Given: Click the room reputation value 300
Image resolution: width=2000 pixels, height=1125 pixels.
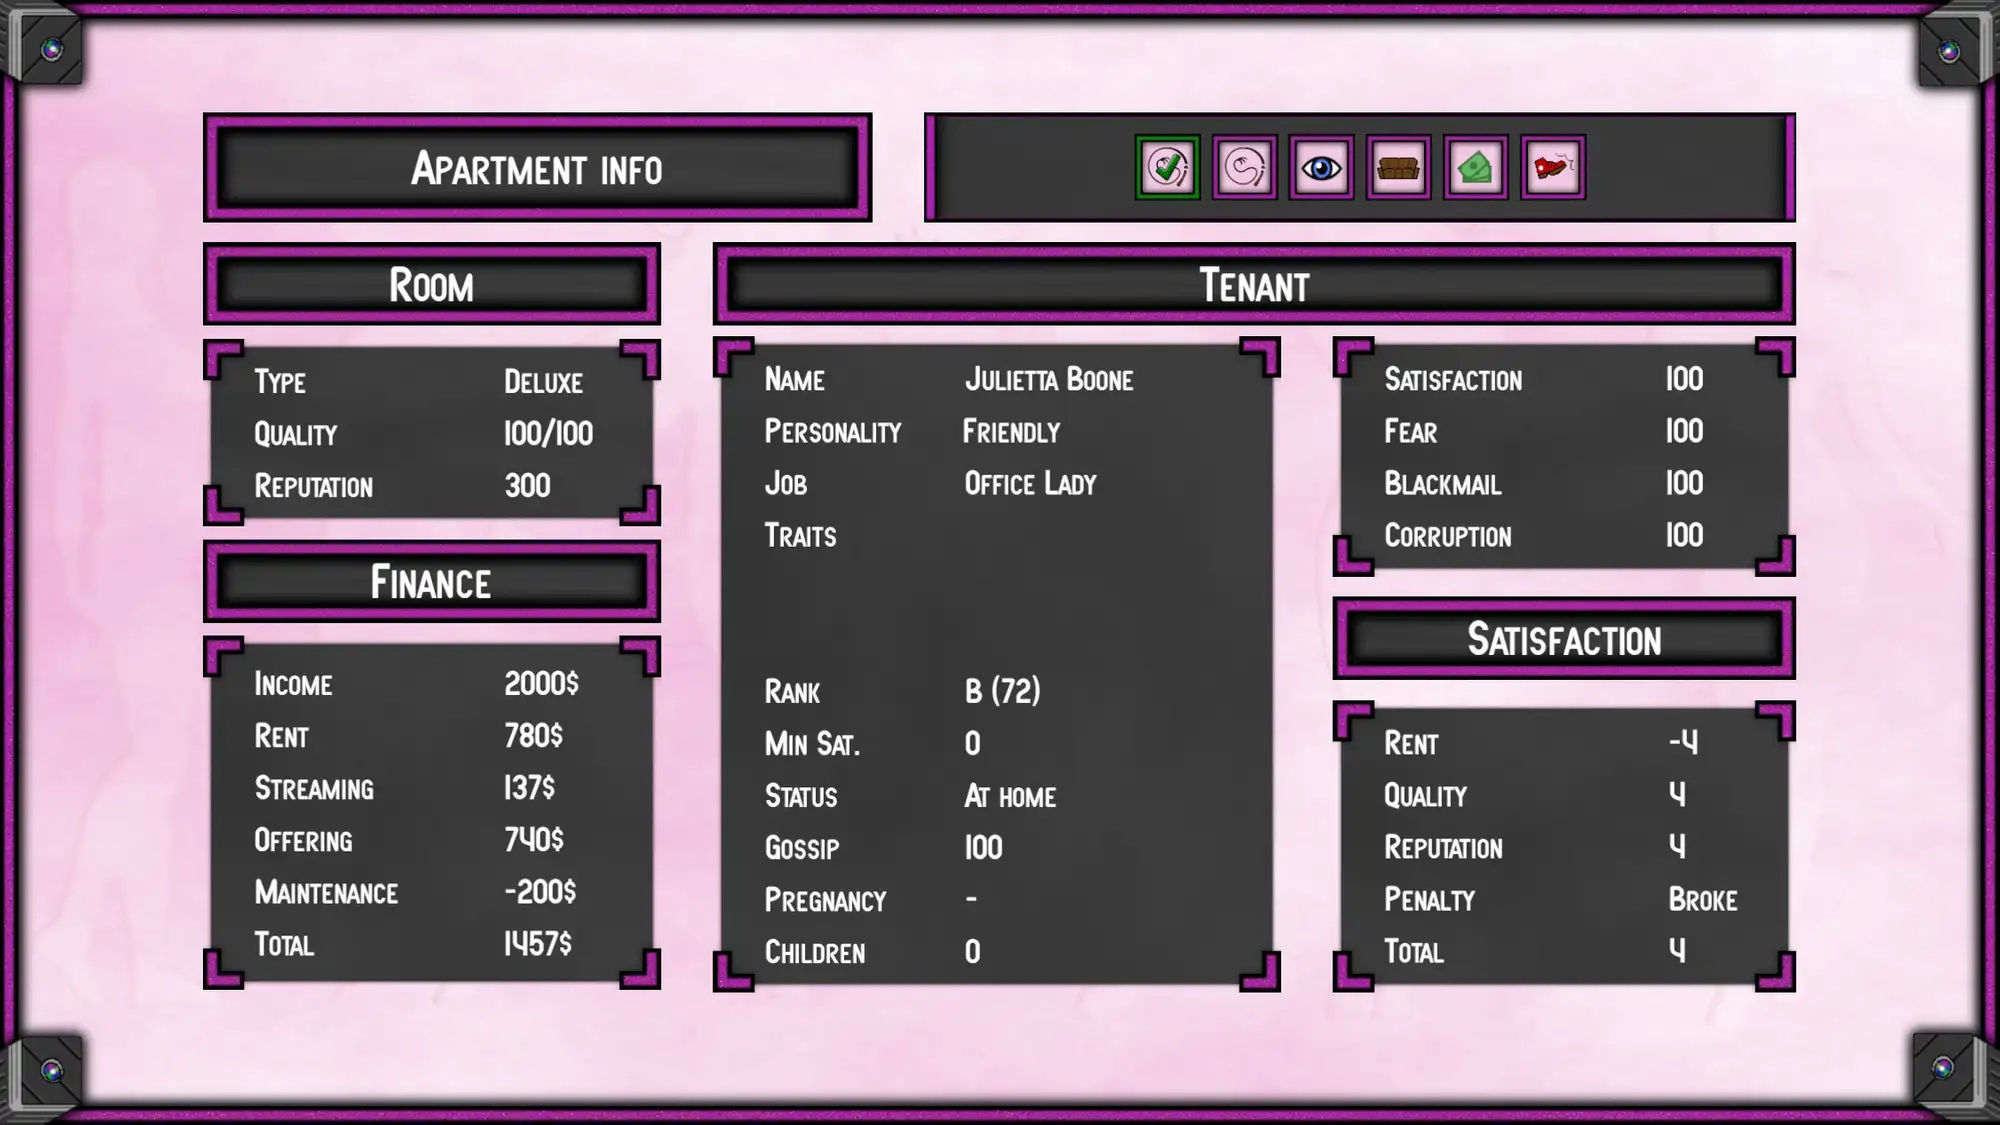Looking at the screenshot, I should 527,486.
